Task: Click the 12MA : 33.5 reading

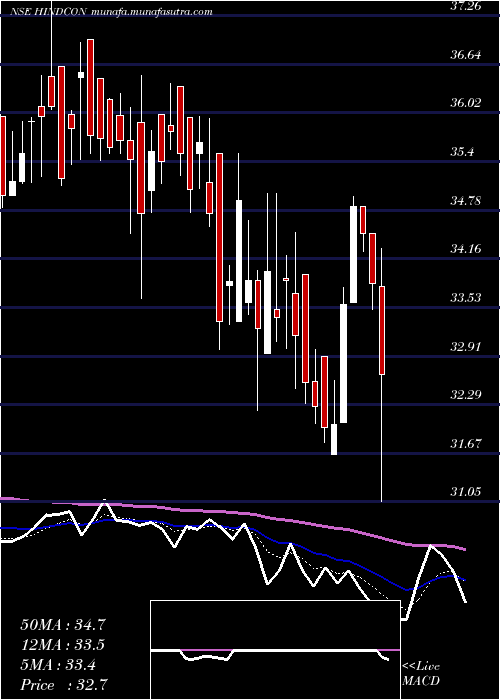Action: pos(62,645)
